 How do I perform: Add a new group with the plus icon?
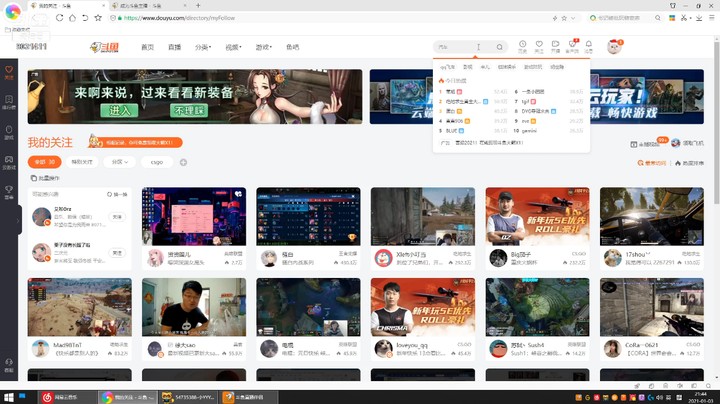point(183,162)
